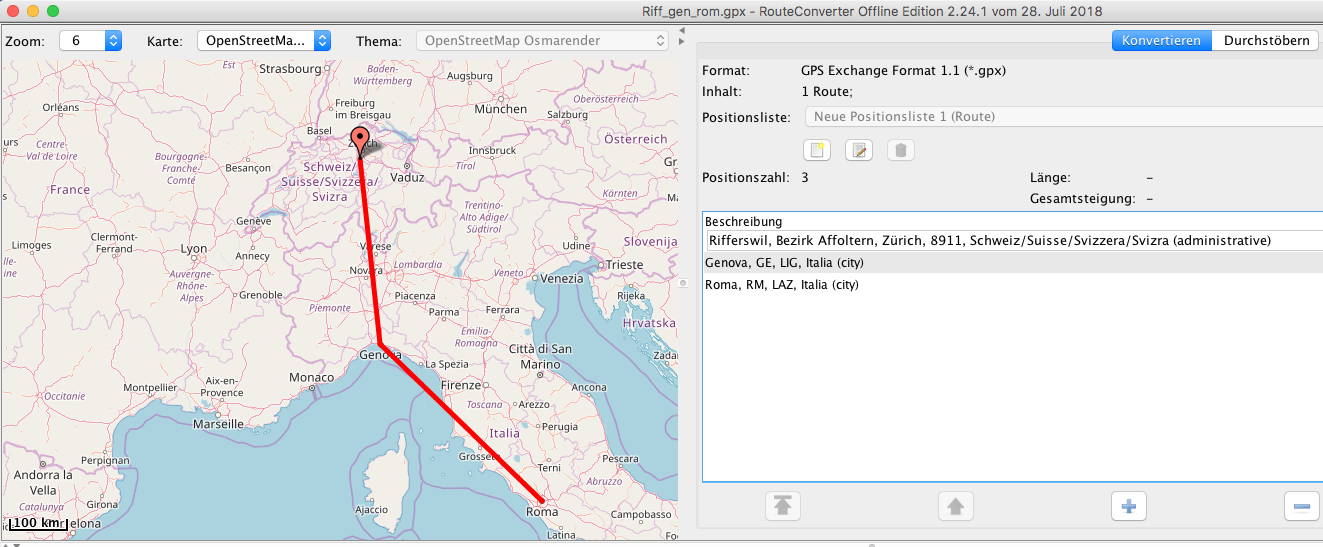Image resolution: width=1323 pixels, height=547 pixels.
Task: Switch to the Durchstöbern tab
Action: click(x=1266, y=40)
